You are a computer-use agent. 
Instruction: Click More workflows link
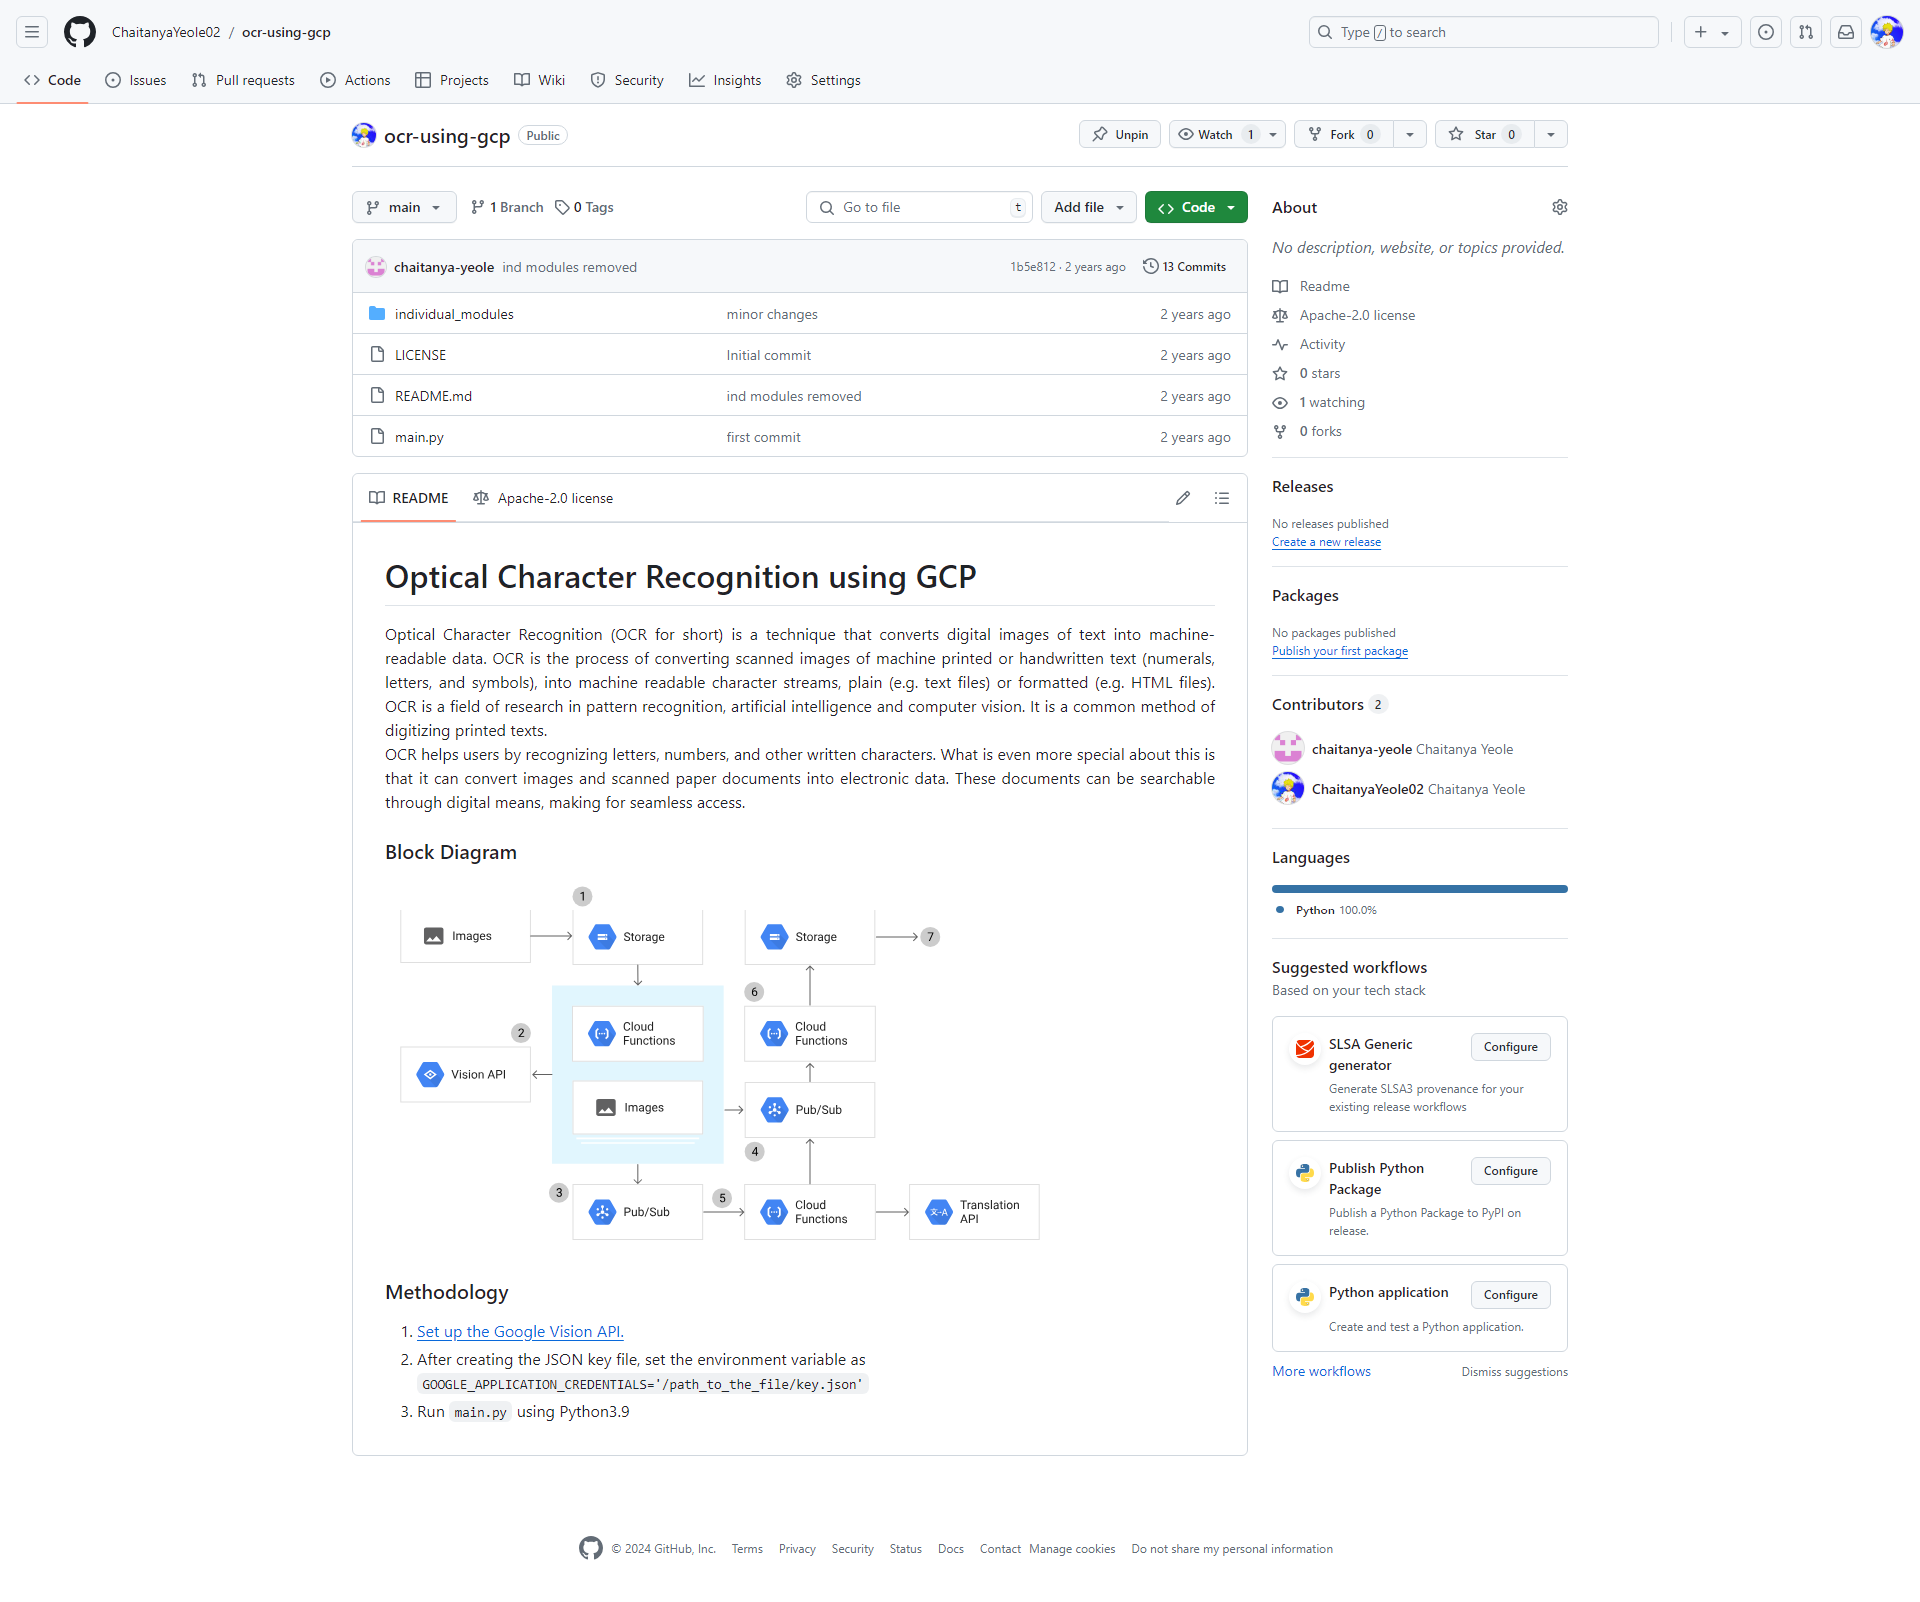click(x=1321, y=1371)
